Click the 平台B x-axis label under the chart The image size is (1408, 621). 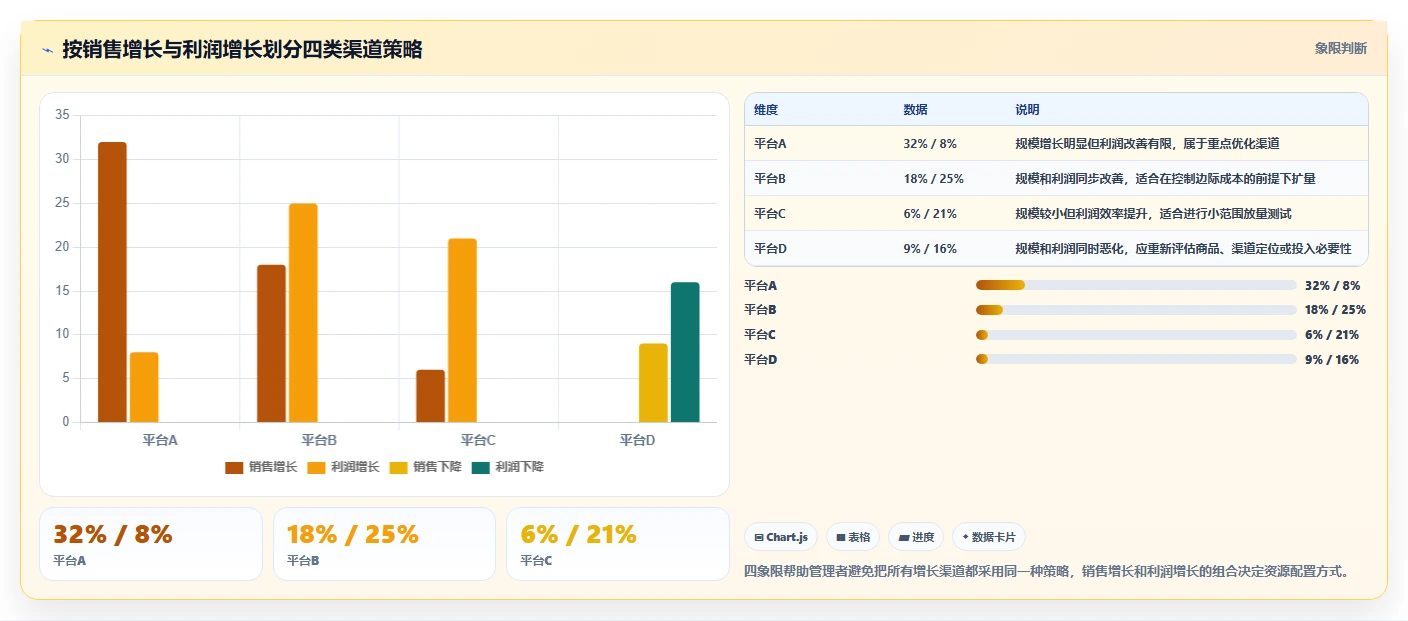319,440
